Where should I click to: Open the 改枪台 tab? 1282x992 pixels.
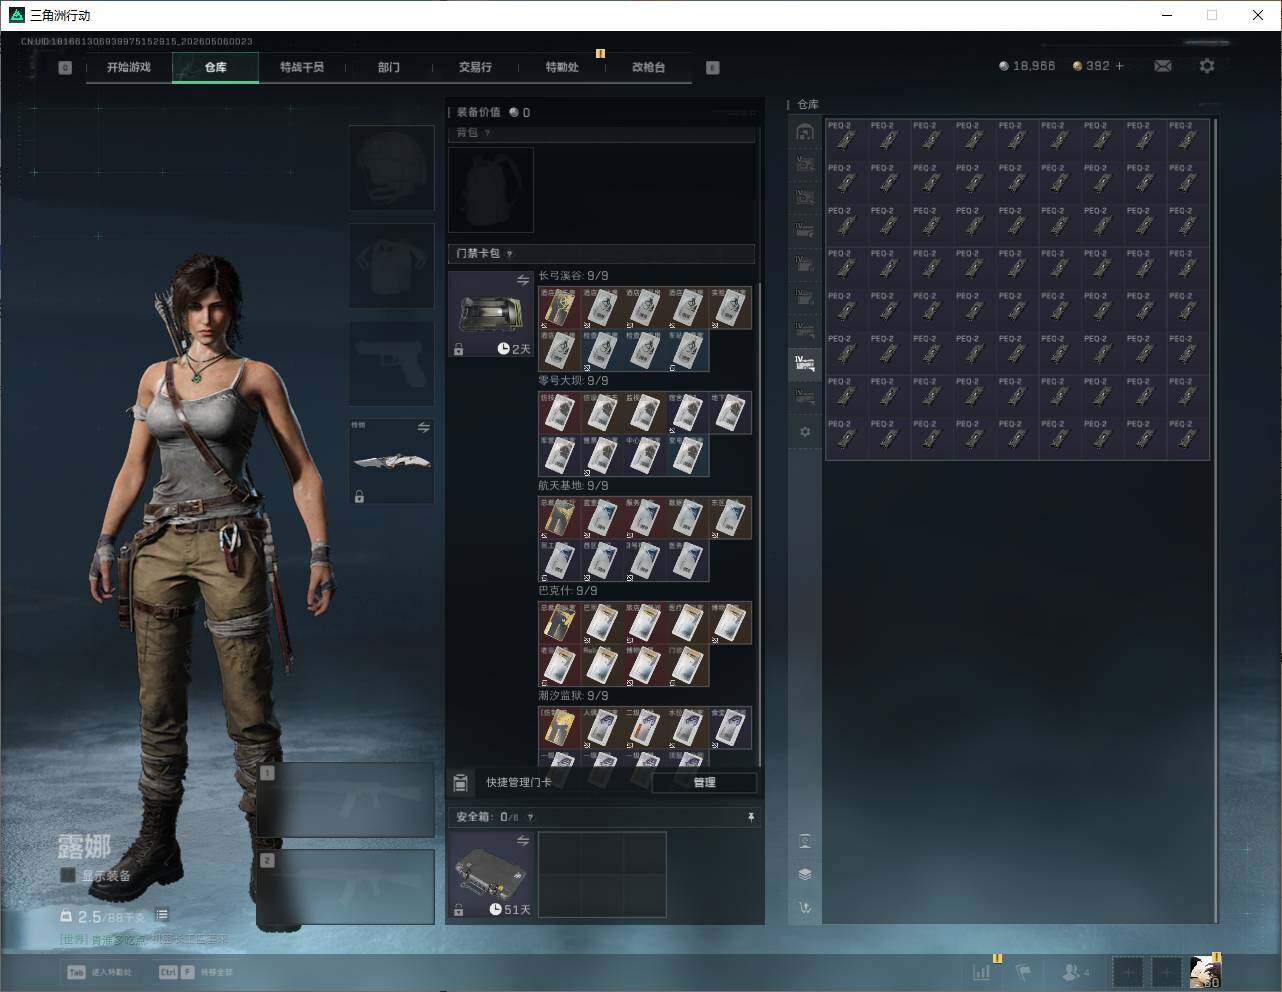click(648, 67)
